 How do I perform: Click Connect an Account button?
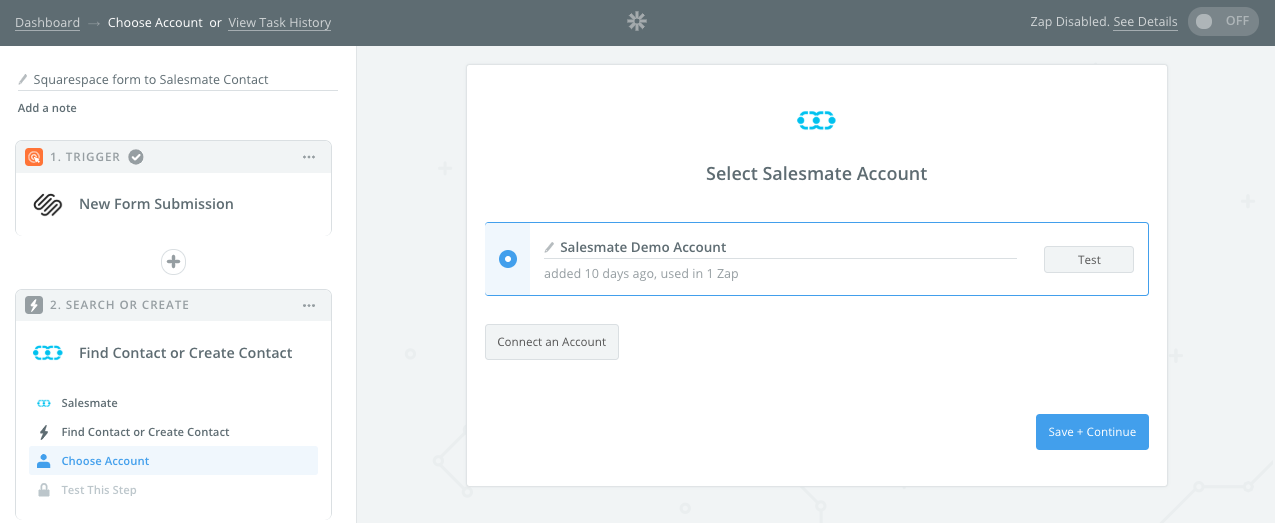[x=552, y=342]
